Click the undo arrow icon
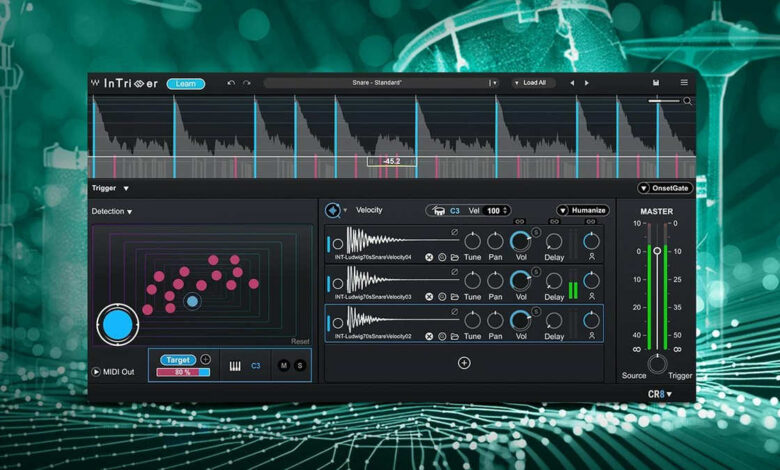This screenshot has width=780, height=470. point(232,83)
